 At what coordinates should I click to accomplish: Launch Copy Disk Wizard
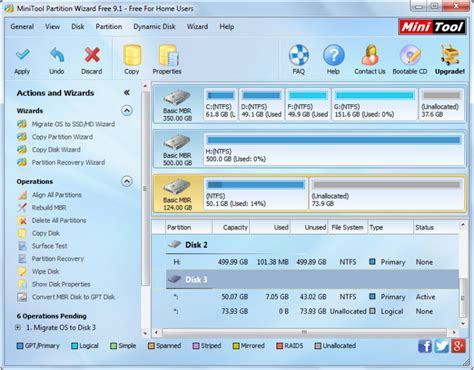click(x=56, y=150)
